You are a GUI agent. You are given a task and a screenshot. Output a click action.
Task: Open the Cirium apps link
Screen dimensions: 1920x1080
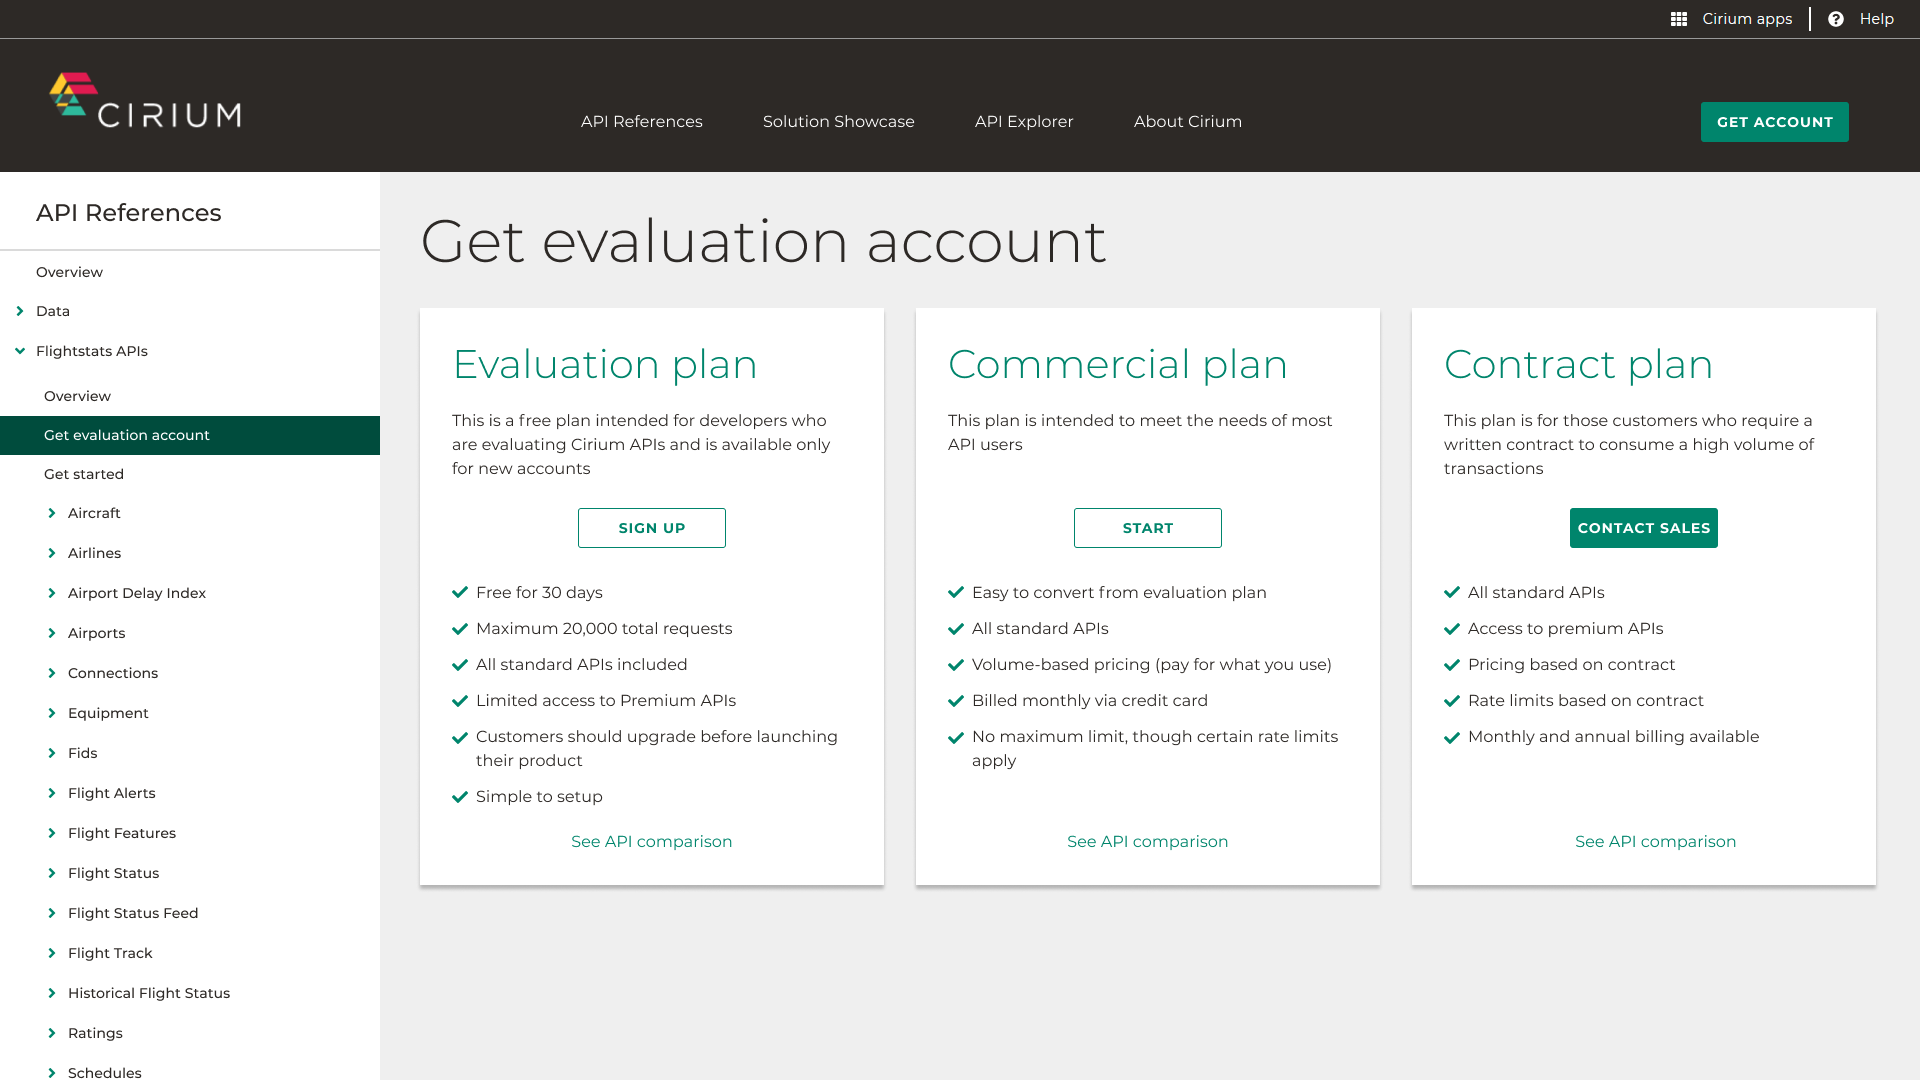click(1747, 19)
